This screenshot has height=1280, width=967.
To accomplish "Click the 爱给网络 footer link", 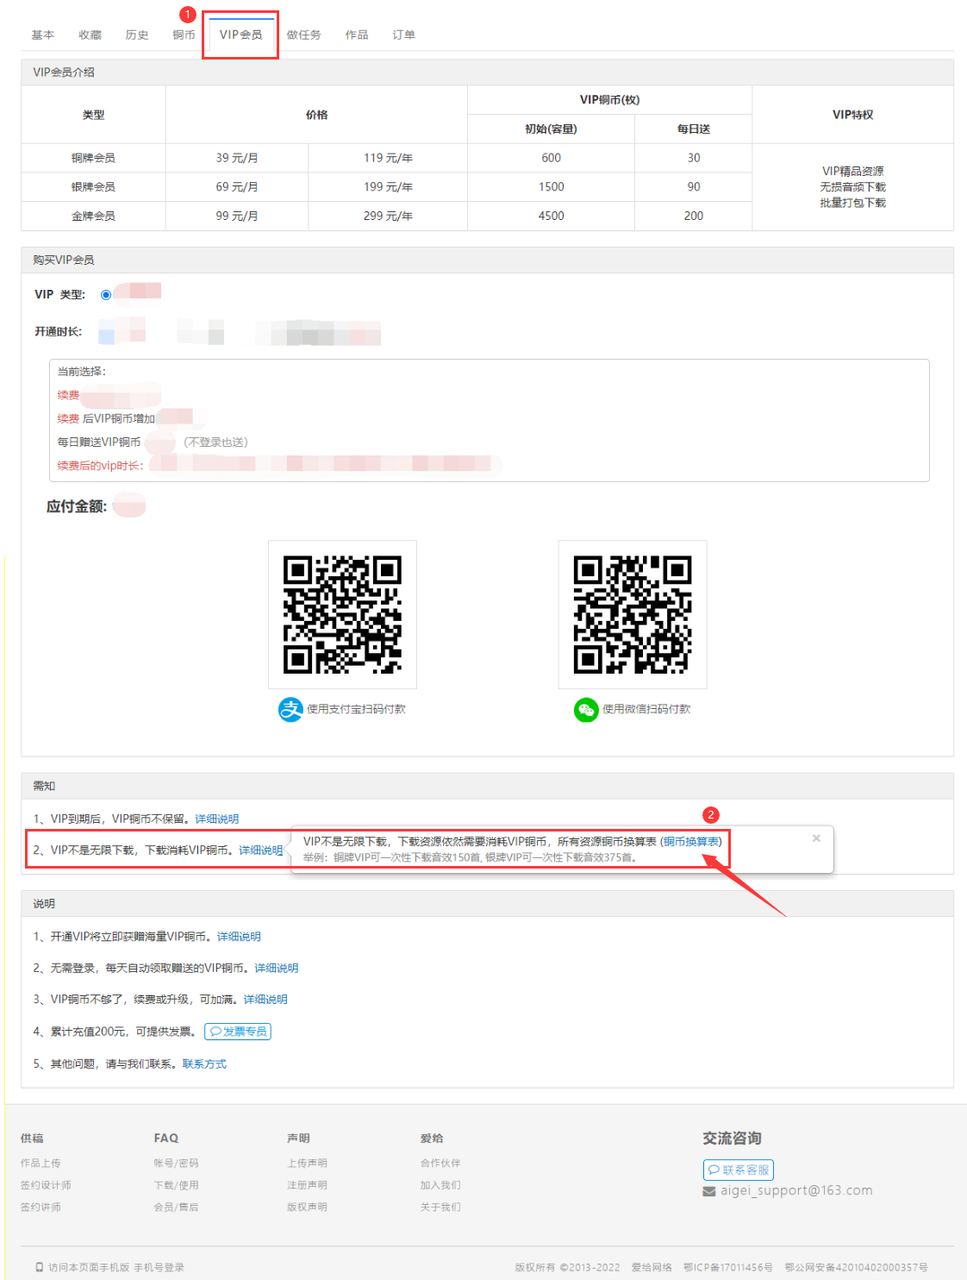I will point(652,1267).
